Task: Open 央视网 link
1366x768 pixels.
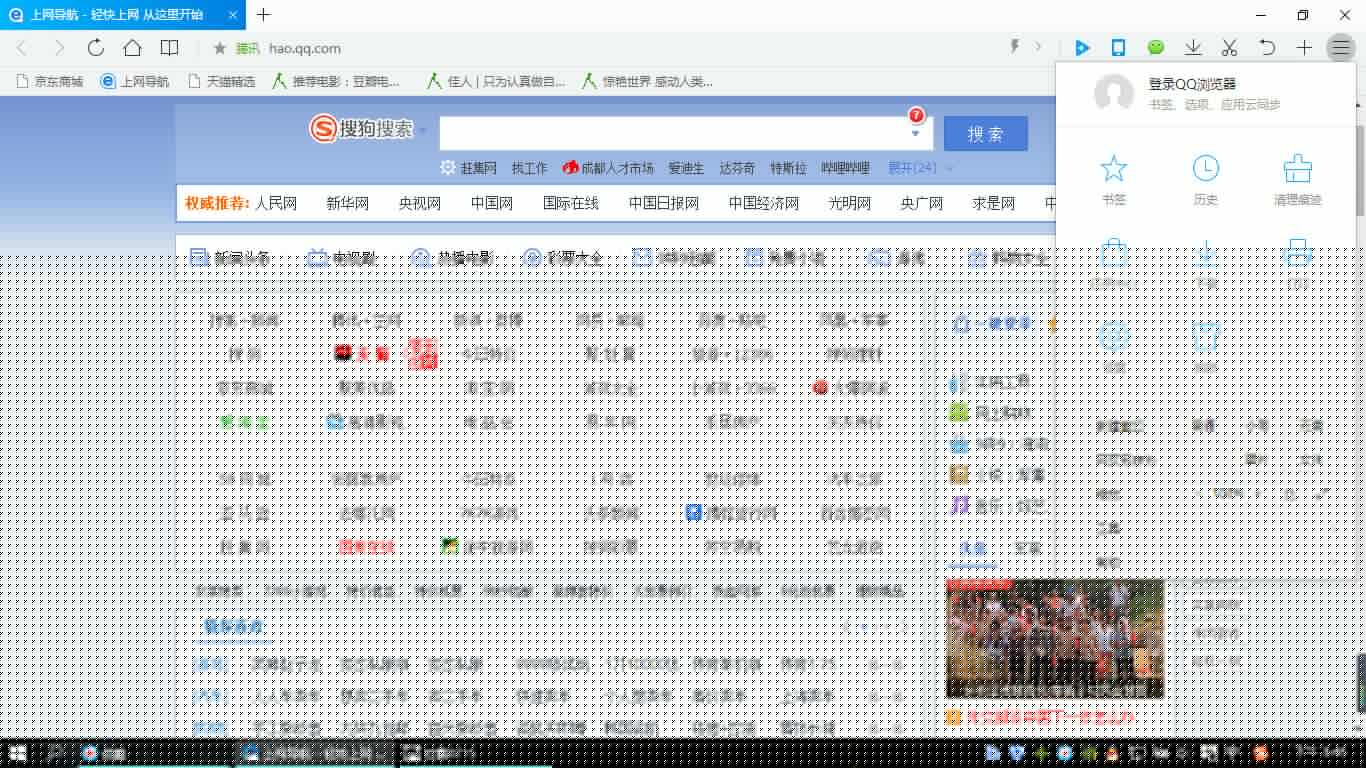Action: 420,203
